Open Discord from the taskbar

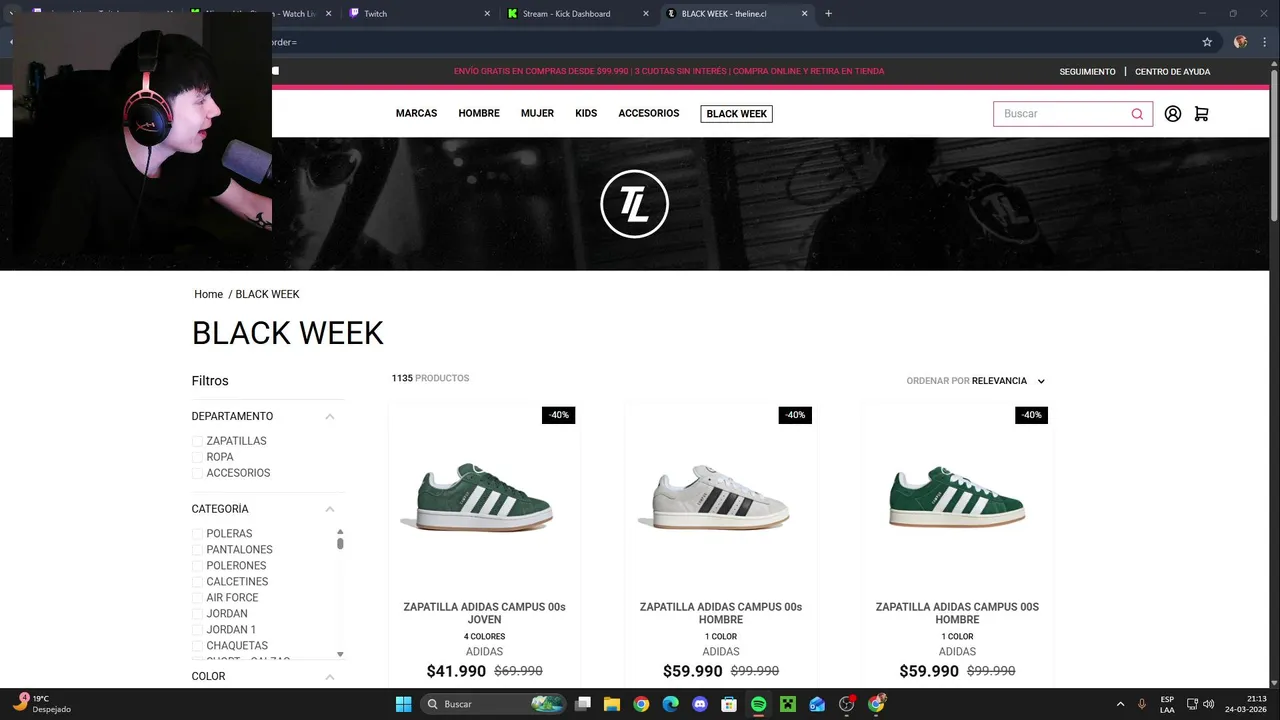pyautogui.click(x=699, y=704)
